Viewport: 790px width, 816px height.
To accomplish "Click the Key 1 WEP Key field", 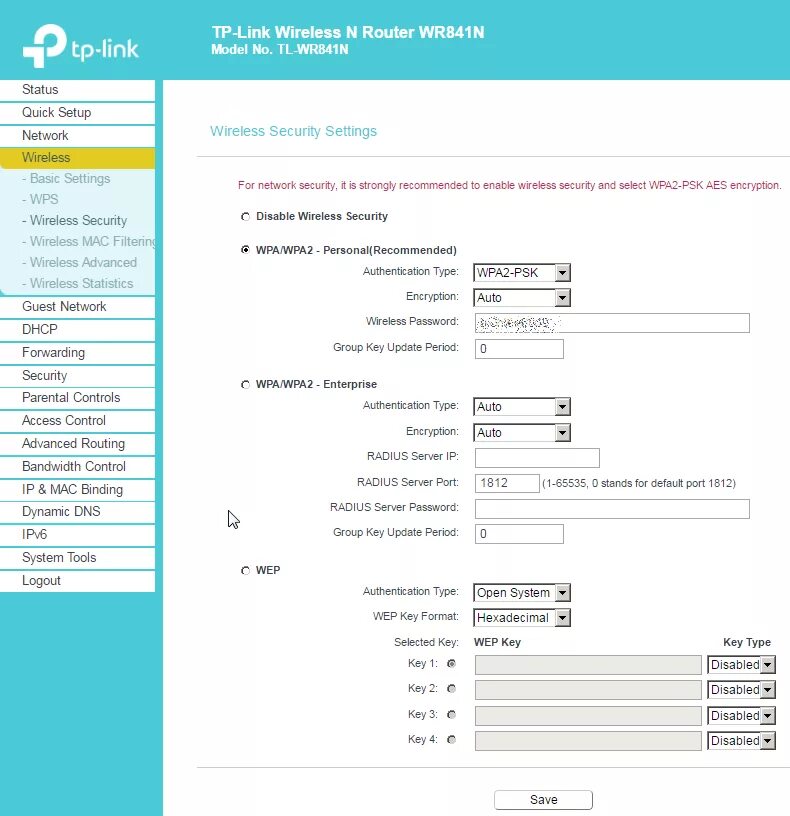I will pos(588,665).
